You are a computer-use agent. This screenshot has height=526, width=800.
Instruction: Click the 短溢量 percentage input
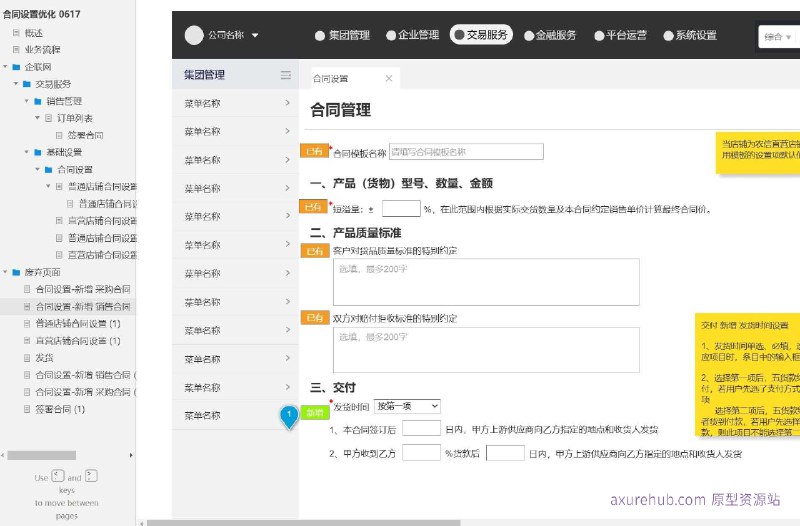pyautogui.click(x=401, y=209)
